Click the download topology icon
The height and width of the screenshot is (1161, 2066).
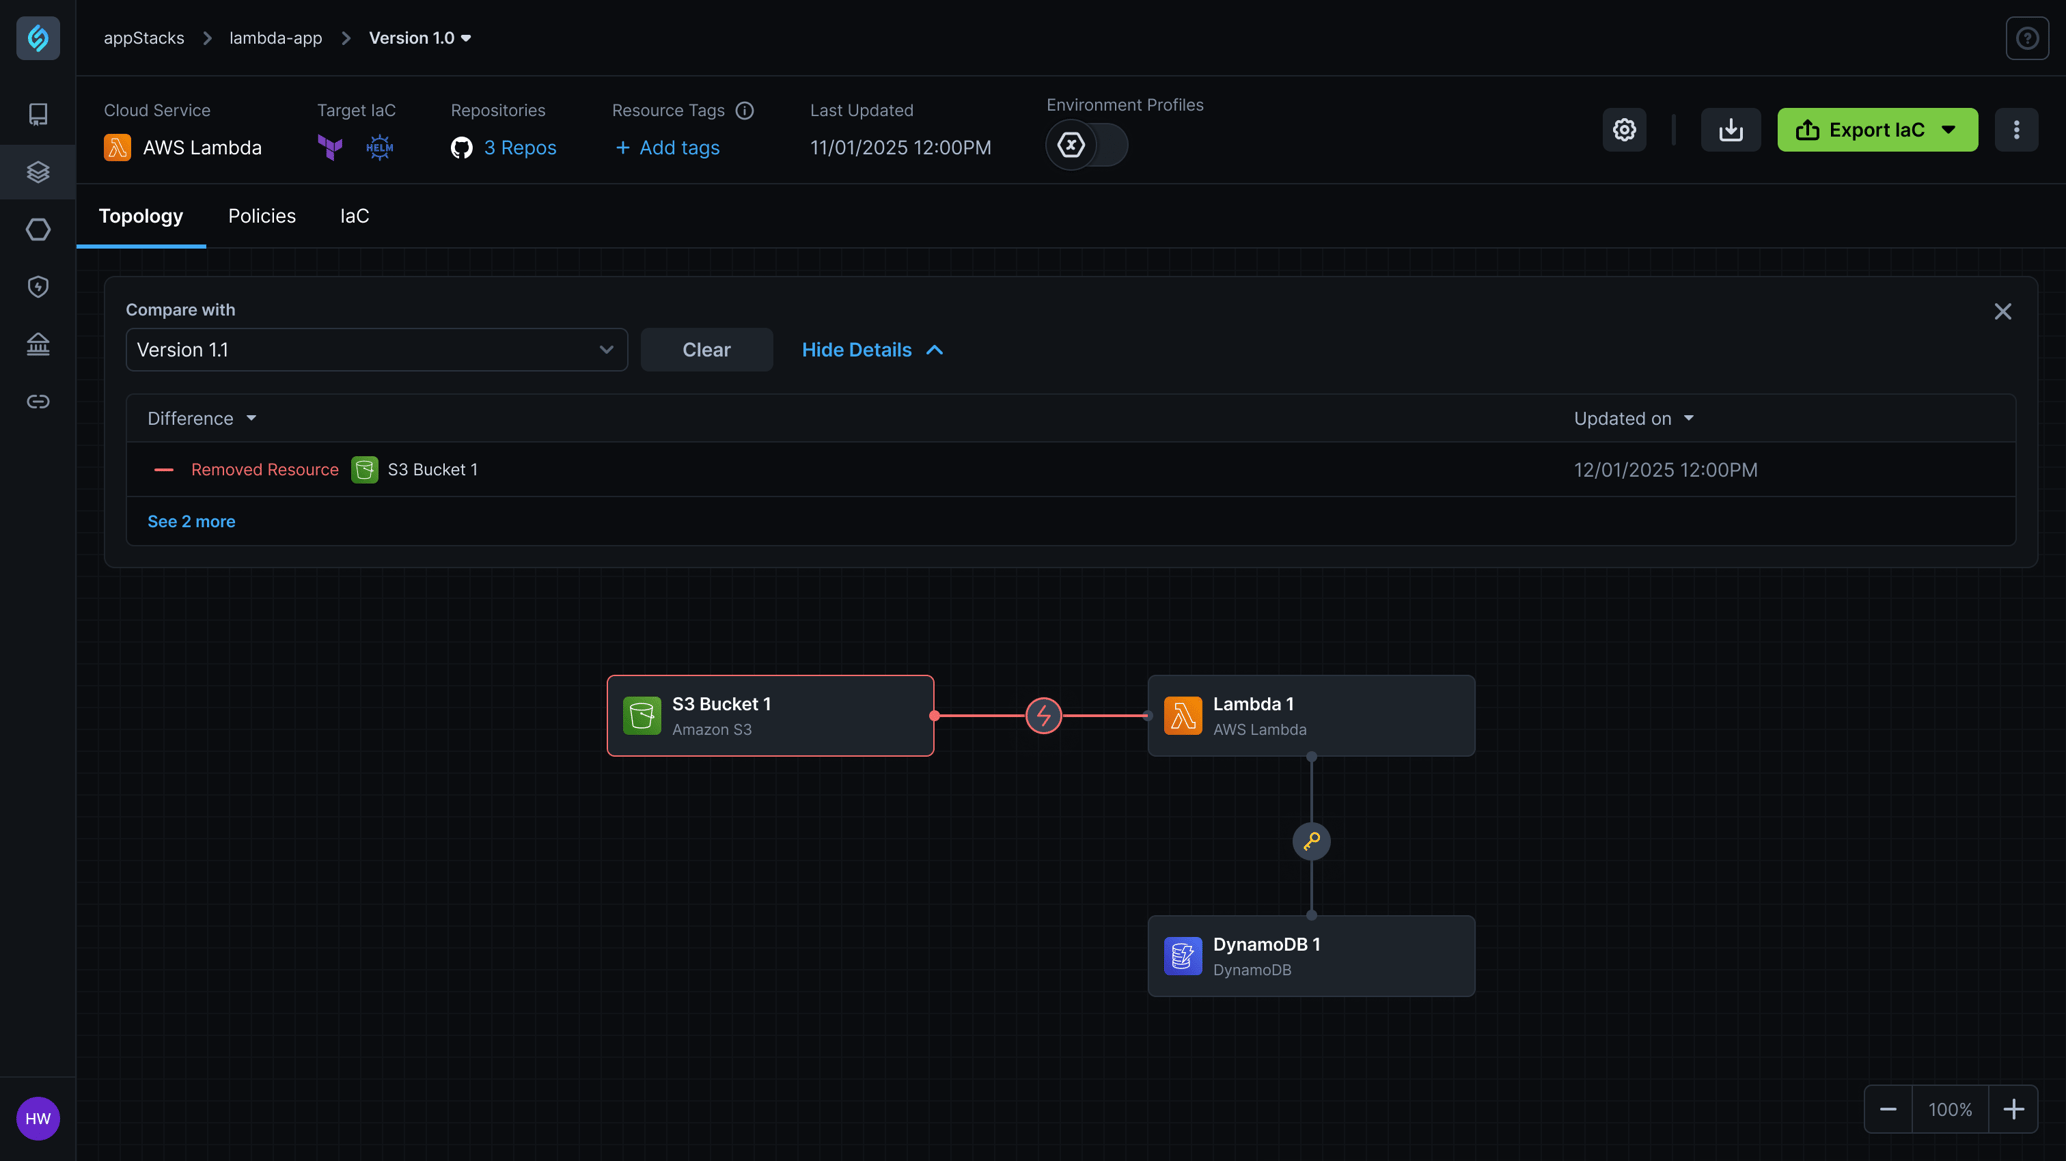(x=1730, y=129)
